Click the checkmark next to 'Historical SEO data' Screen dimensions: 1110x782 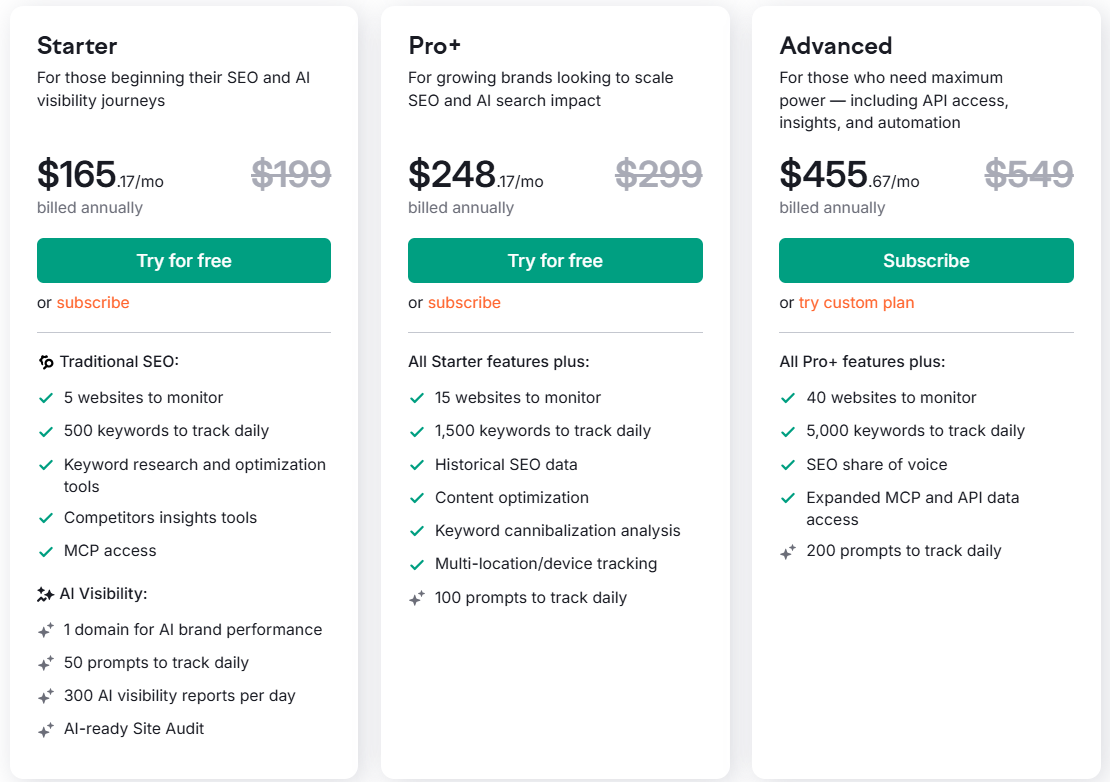[x=416, y=464]
